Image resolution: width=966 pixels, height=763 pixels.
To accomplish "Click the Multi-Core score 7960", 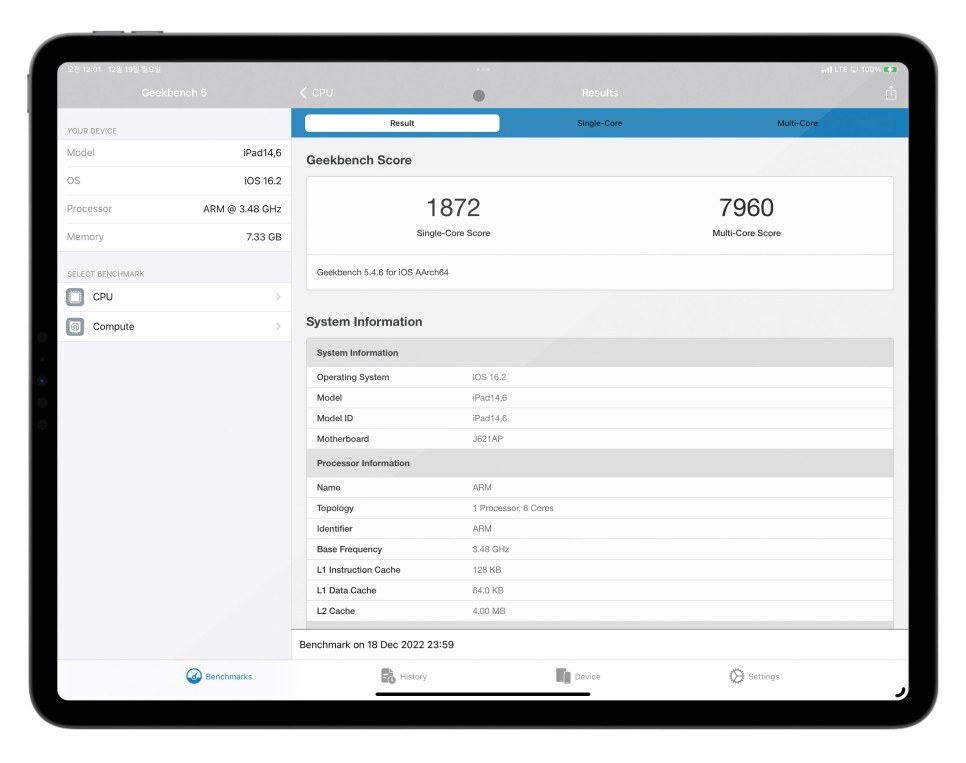I will pyautogui.click(x=746, y=208).
